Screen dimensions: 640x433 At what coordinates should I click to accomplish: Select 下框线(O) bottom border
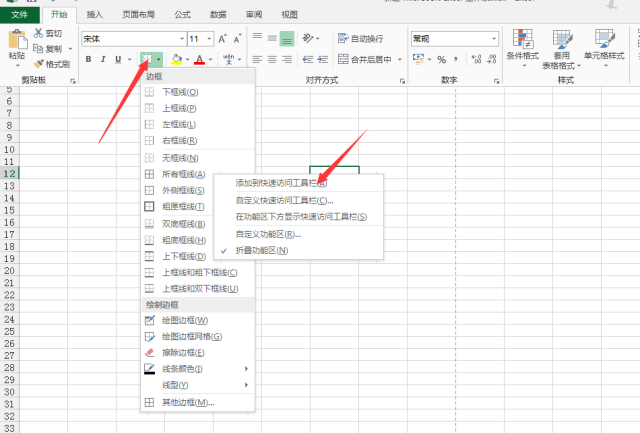click(198, 92)
